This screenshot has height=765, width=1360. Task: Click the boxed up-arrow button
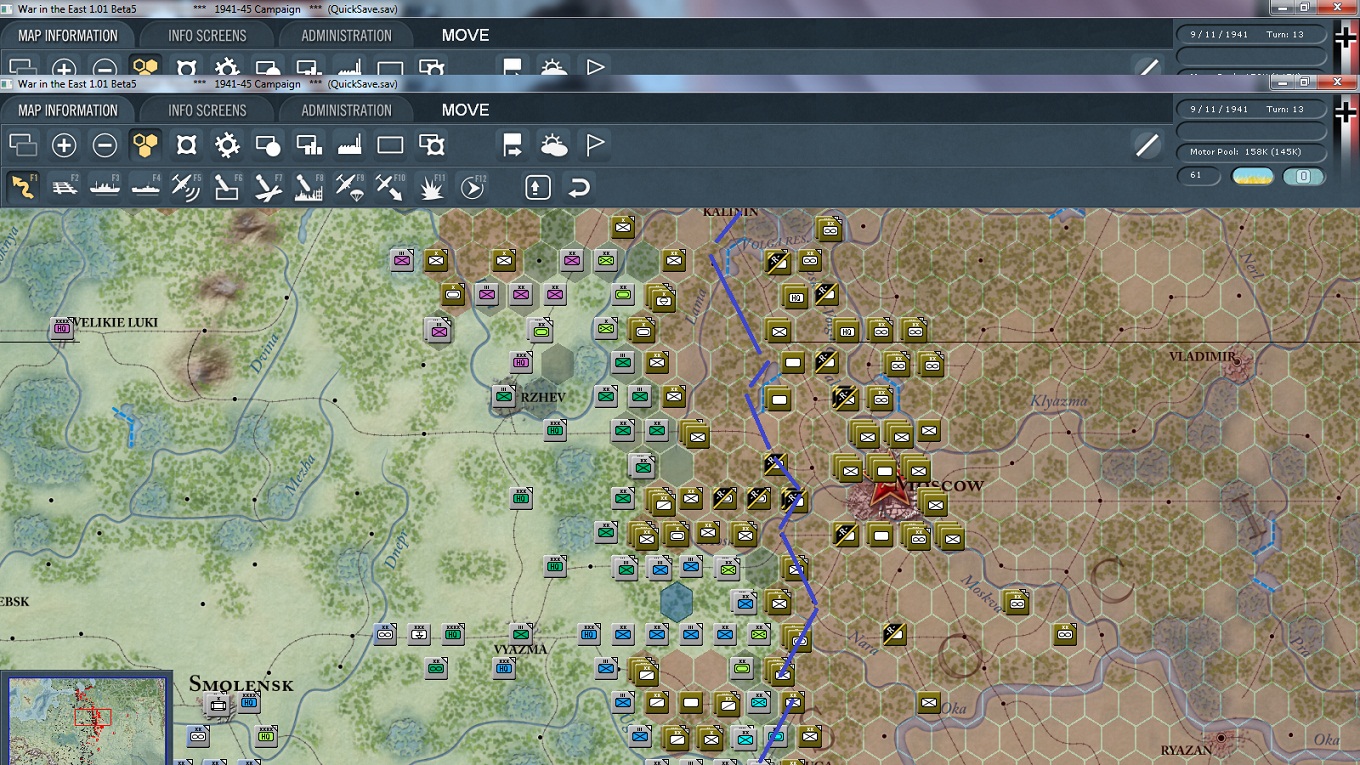tap(538, 187)
